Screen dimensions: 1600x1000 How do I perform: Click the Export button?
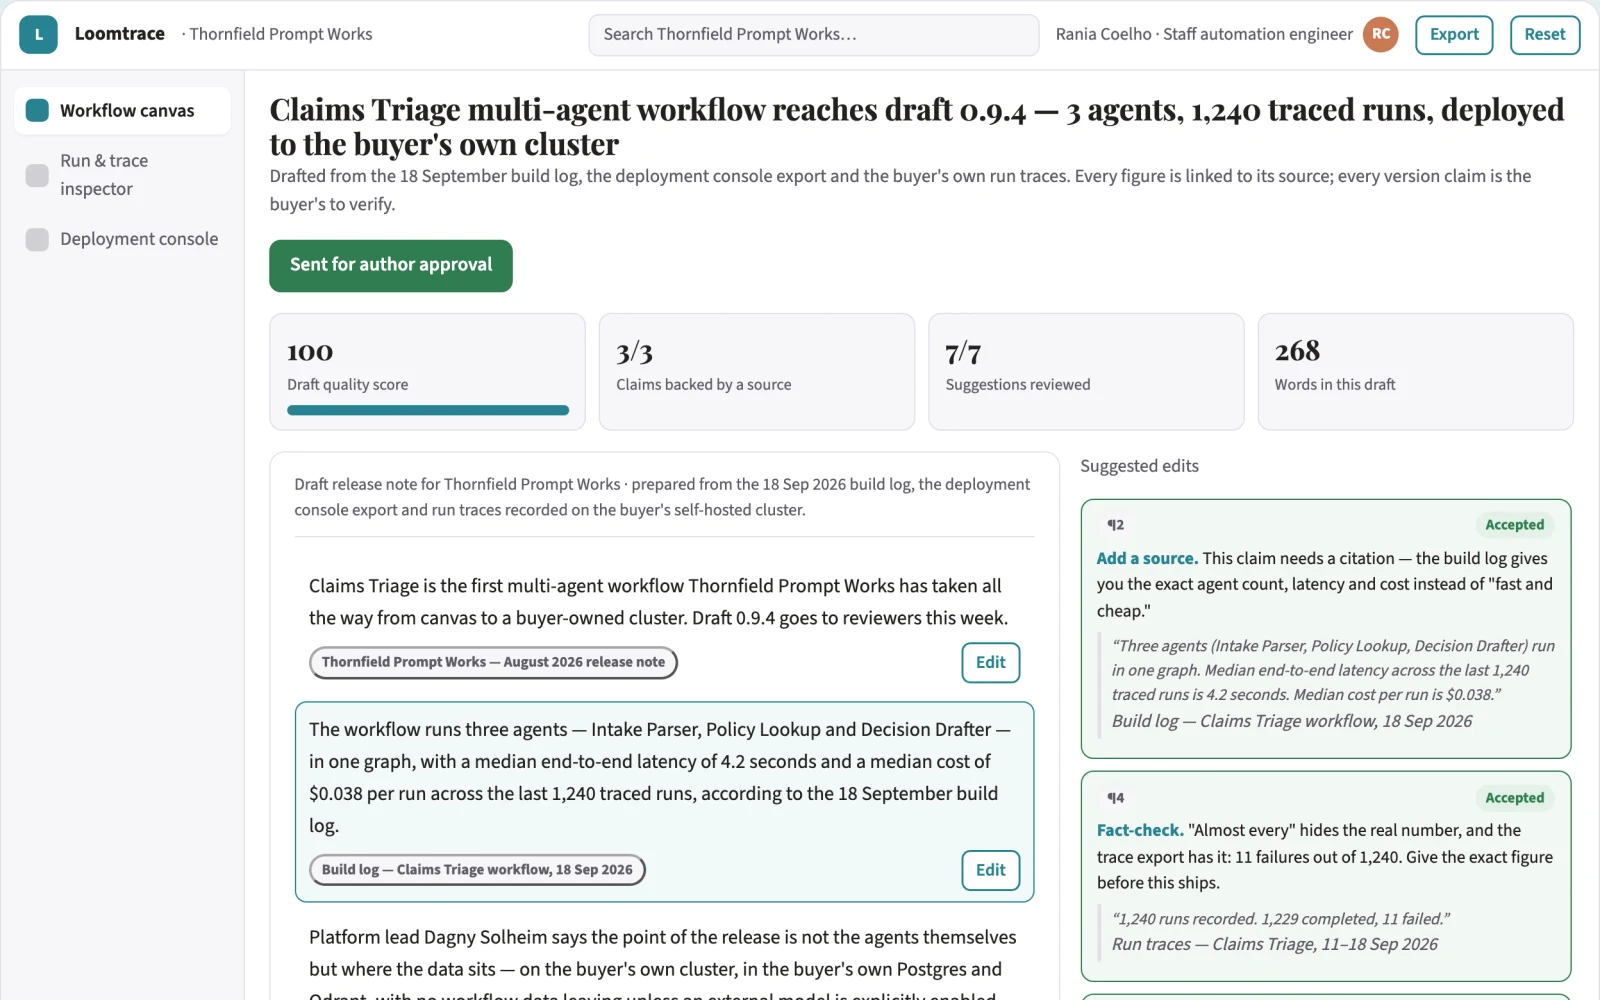coord(1454,34)
